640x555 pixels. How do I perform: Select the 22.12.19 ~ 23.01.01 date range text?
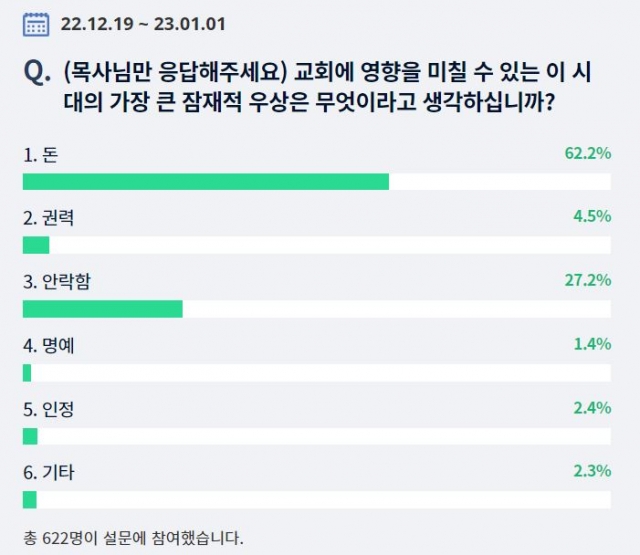pyautogui.click(x=143, y=24)
